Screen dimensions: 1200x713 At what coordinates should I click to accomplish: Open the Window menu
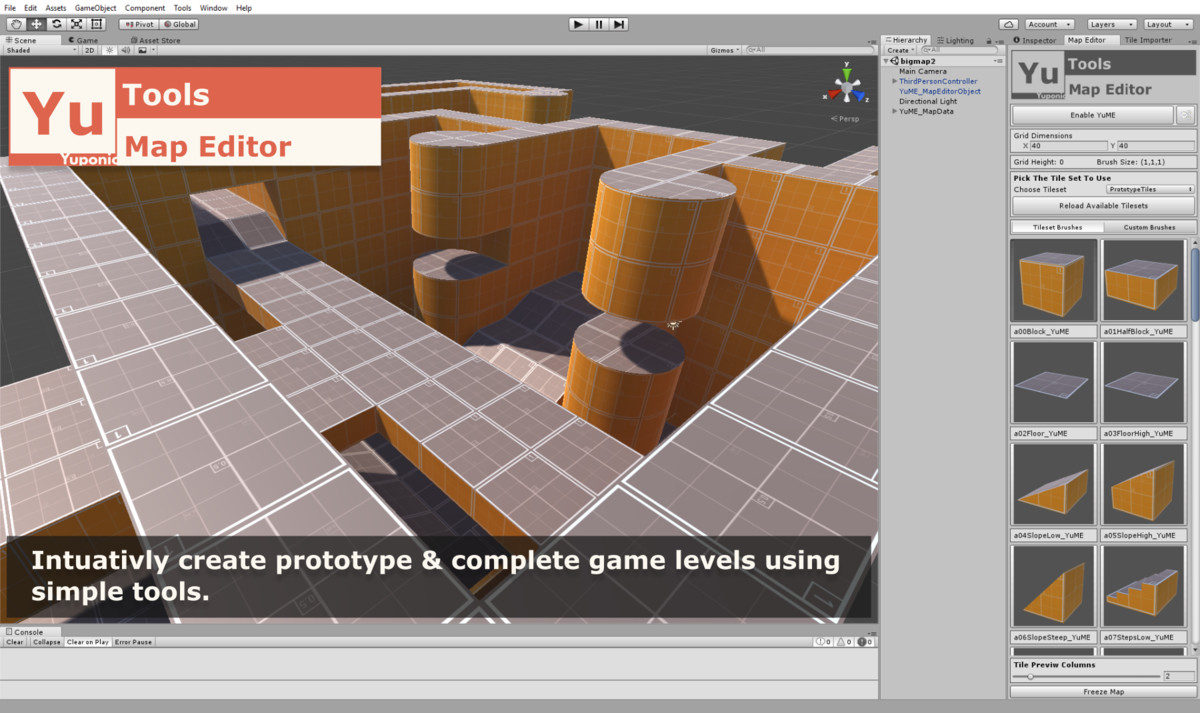pos(213,8)
